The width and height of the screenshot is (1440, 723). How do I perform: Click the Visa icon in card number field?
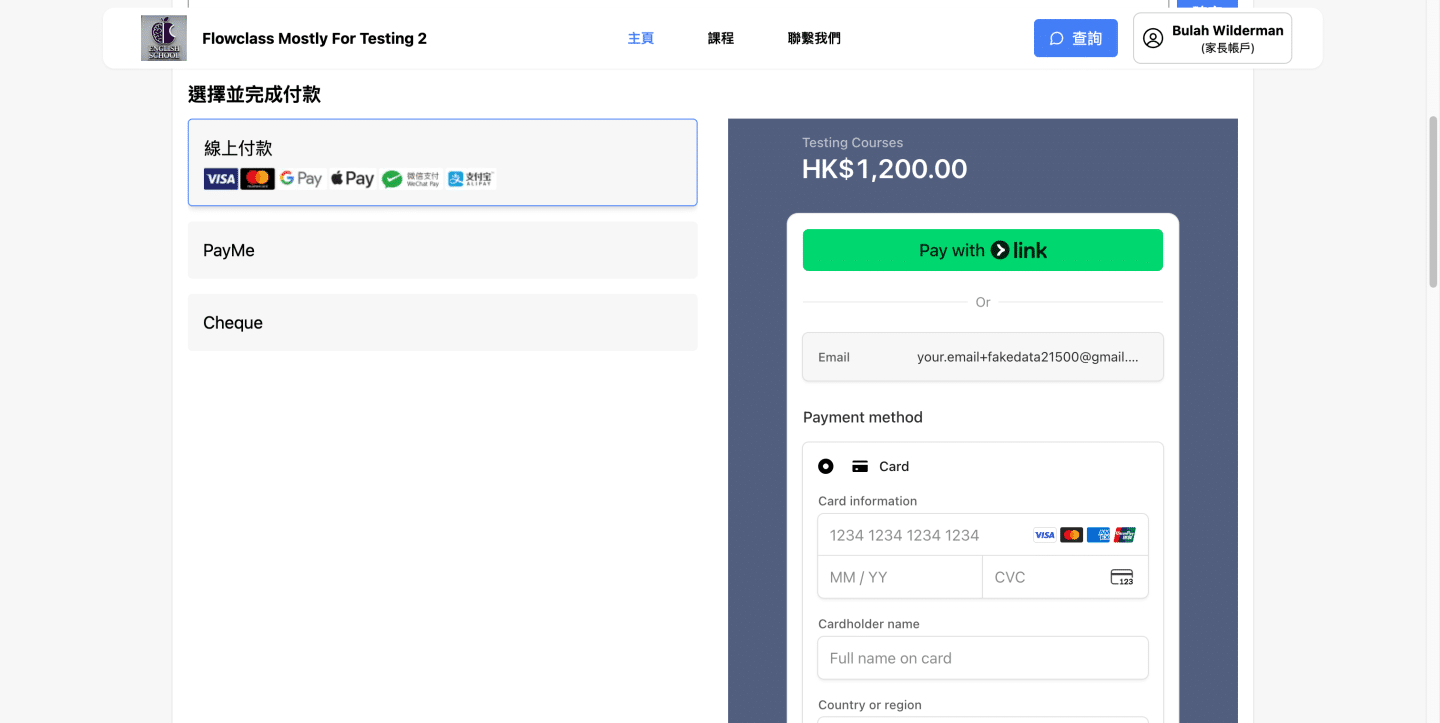[1045, 535]
